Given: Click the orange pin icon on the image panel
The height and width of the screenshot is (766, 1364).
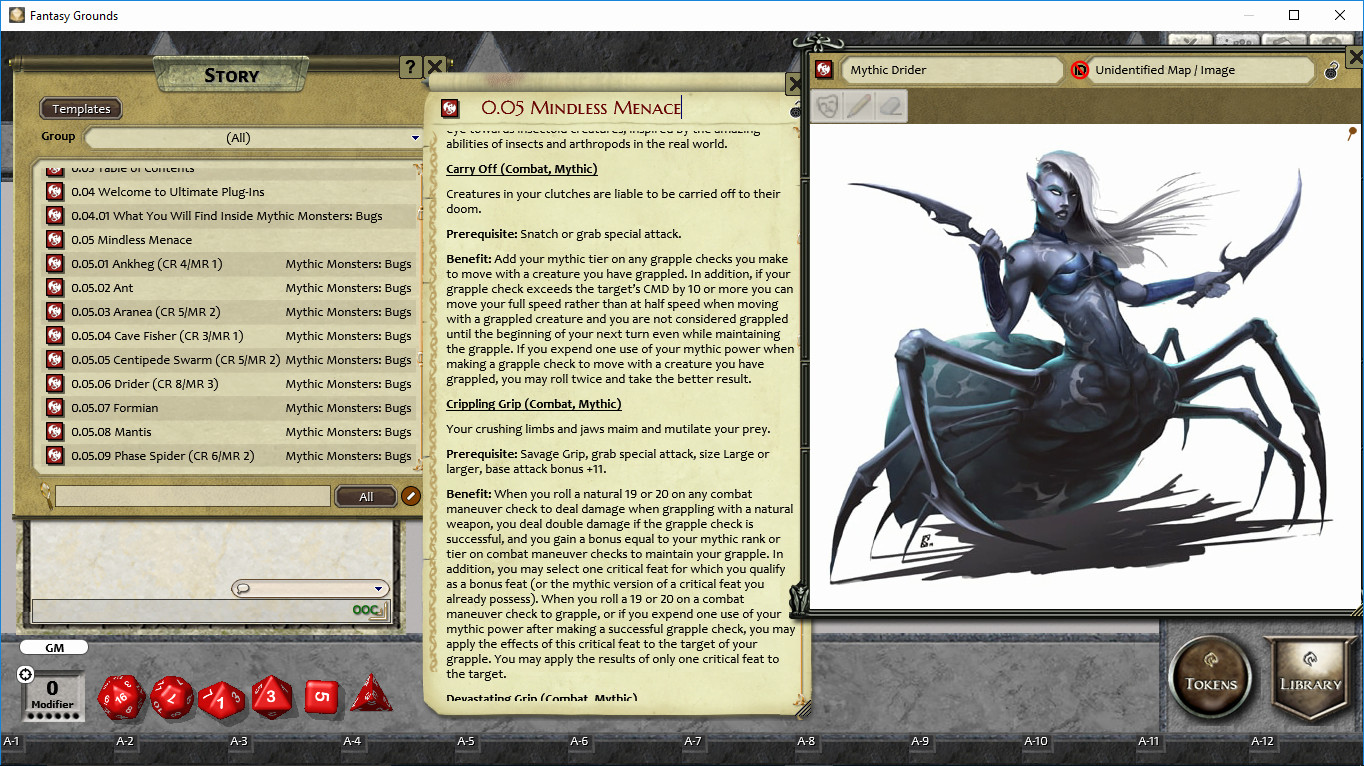Looking at the screenshot, I should [1352, 131].
